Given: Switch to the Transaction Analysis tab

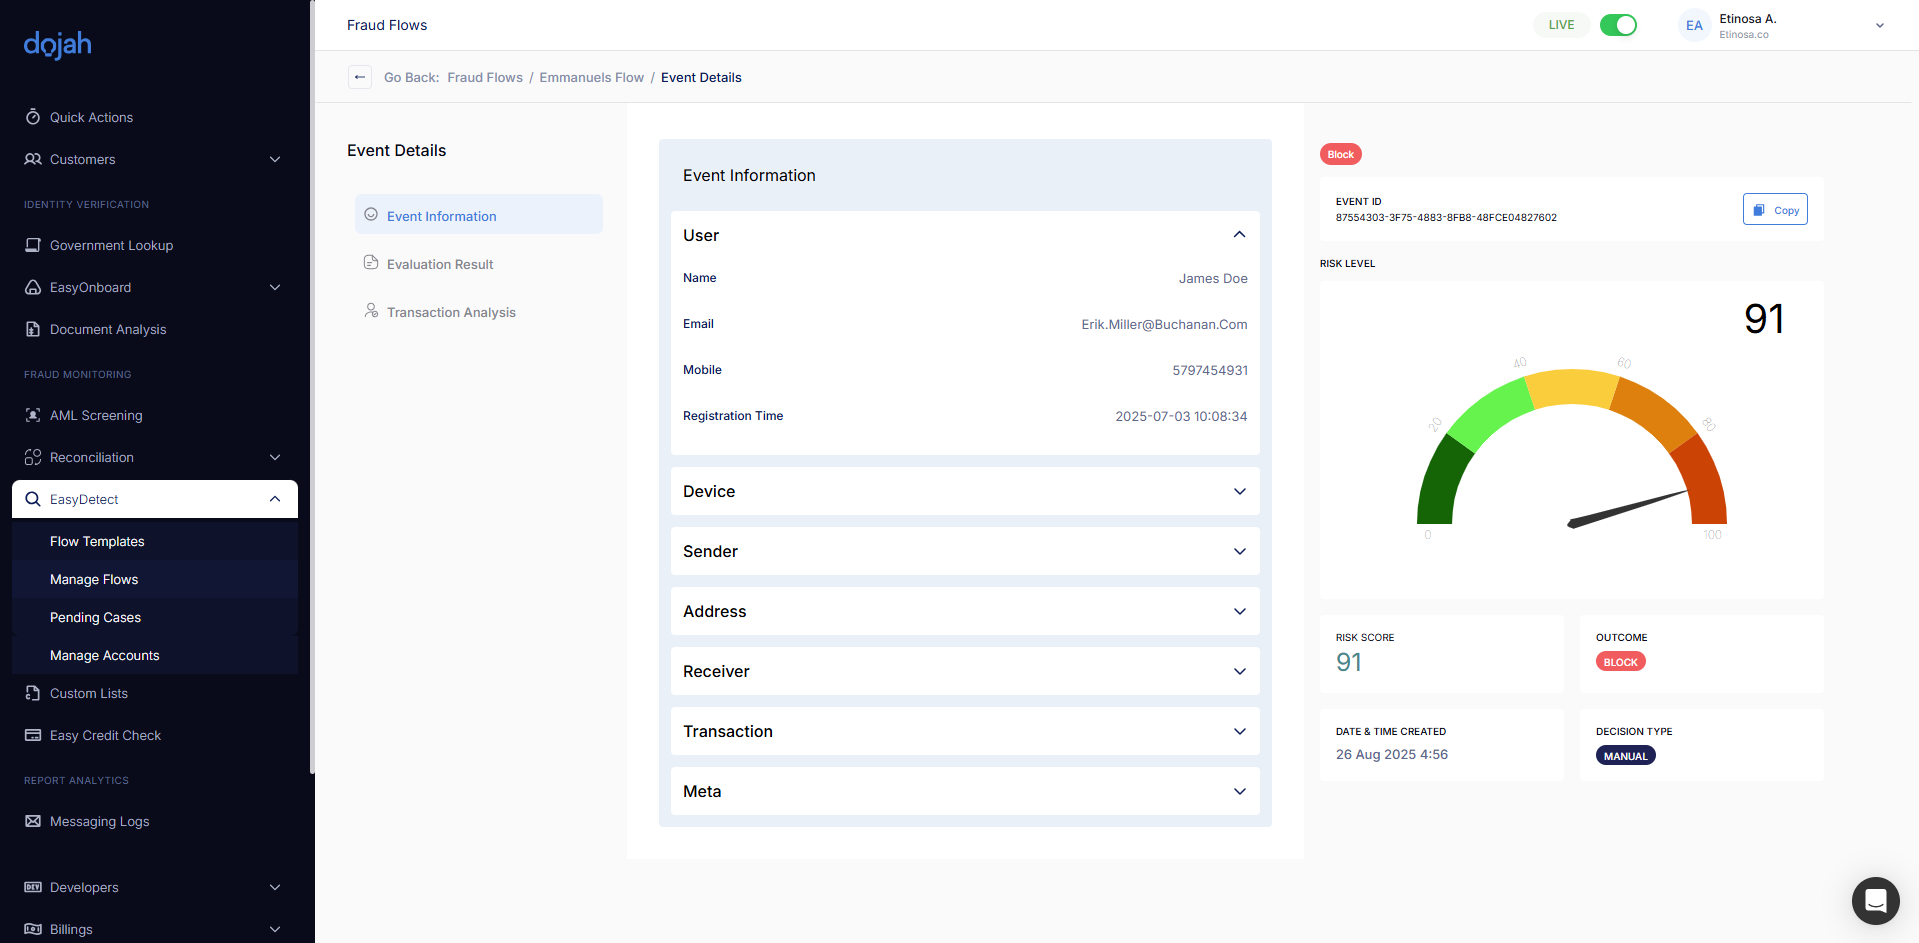Looking at the screenshot, I should 451,312.
